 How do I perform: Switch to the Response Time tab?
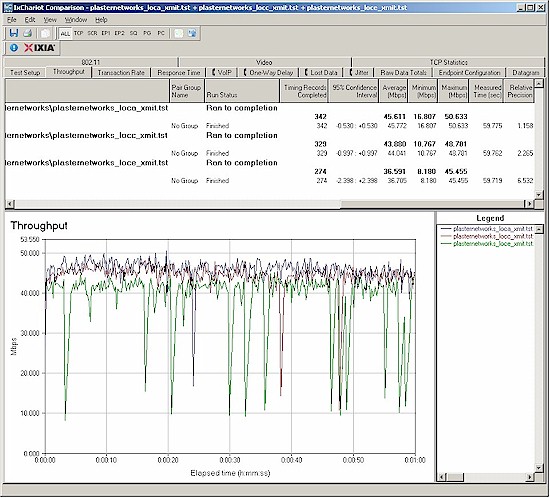tap(179, 73)
